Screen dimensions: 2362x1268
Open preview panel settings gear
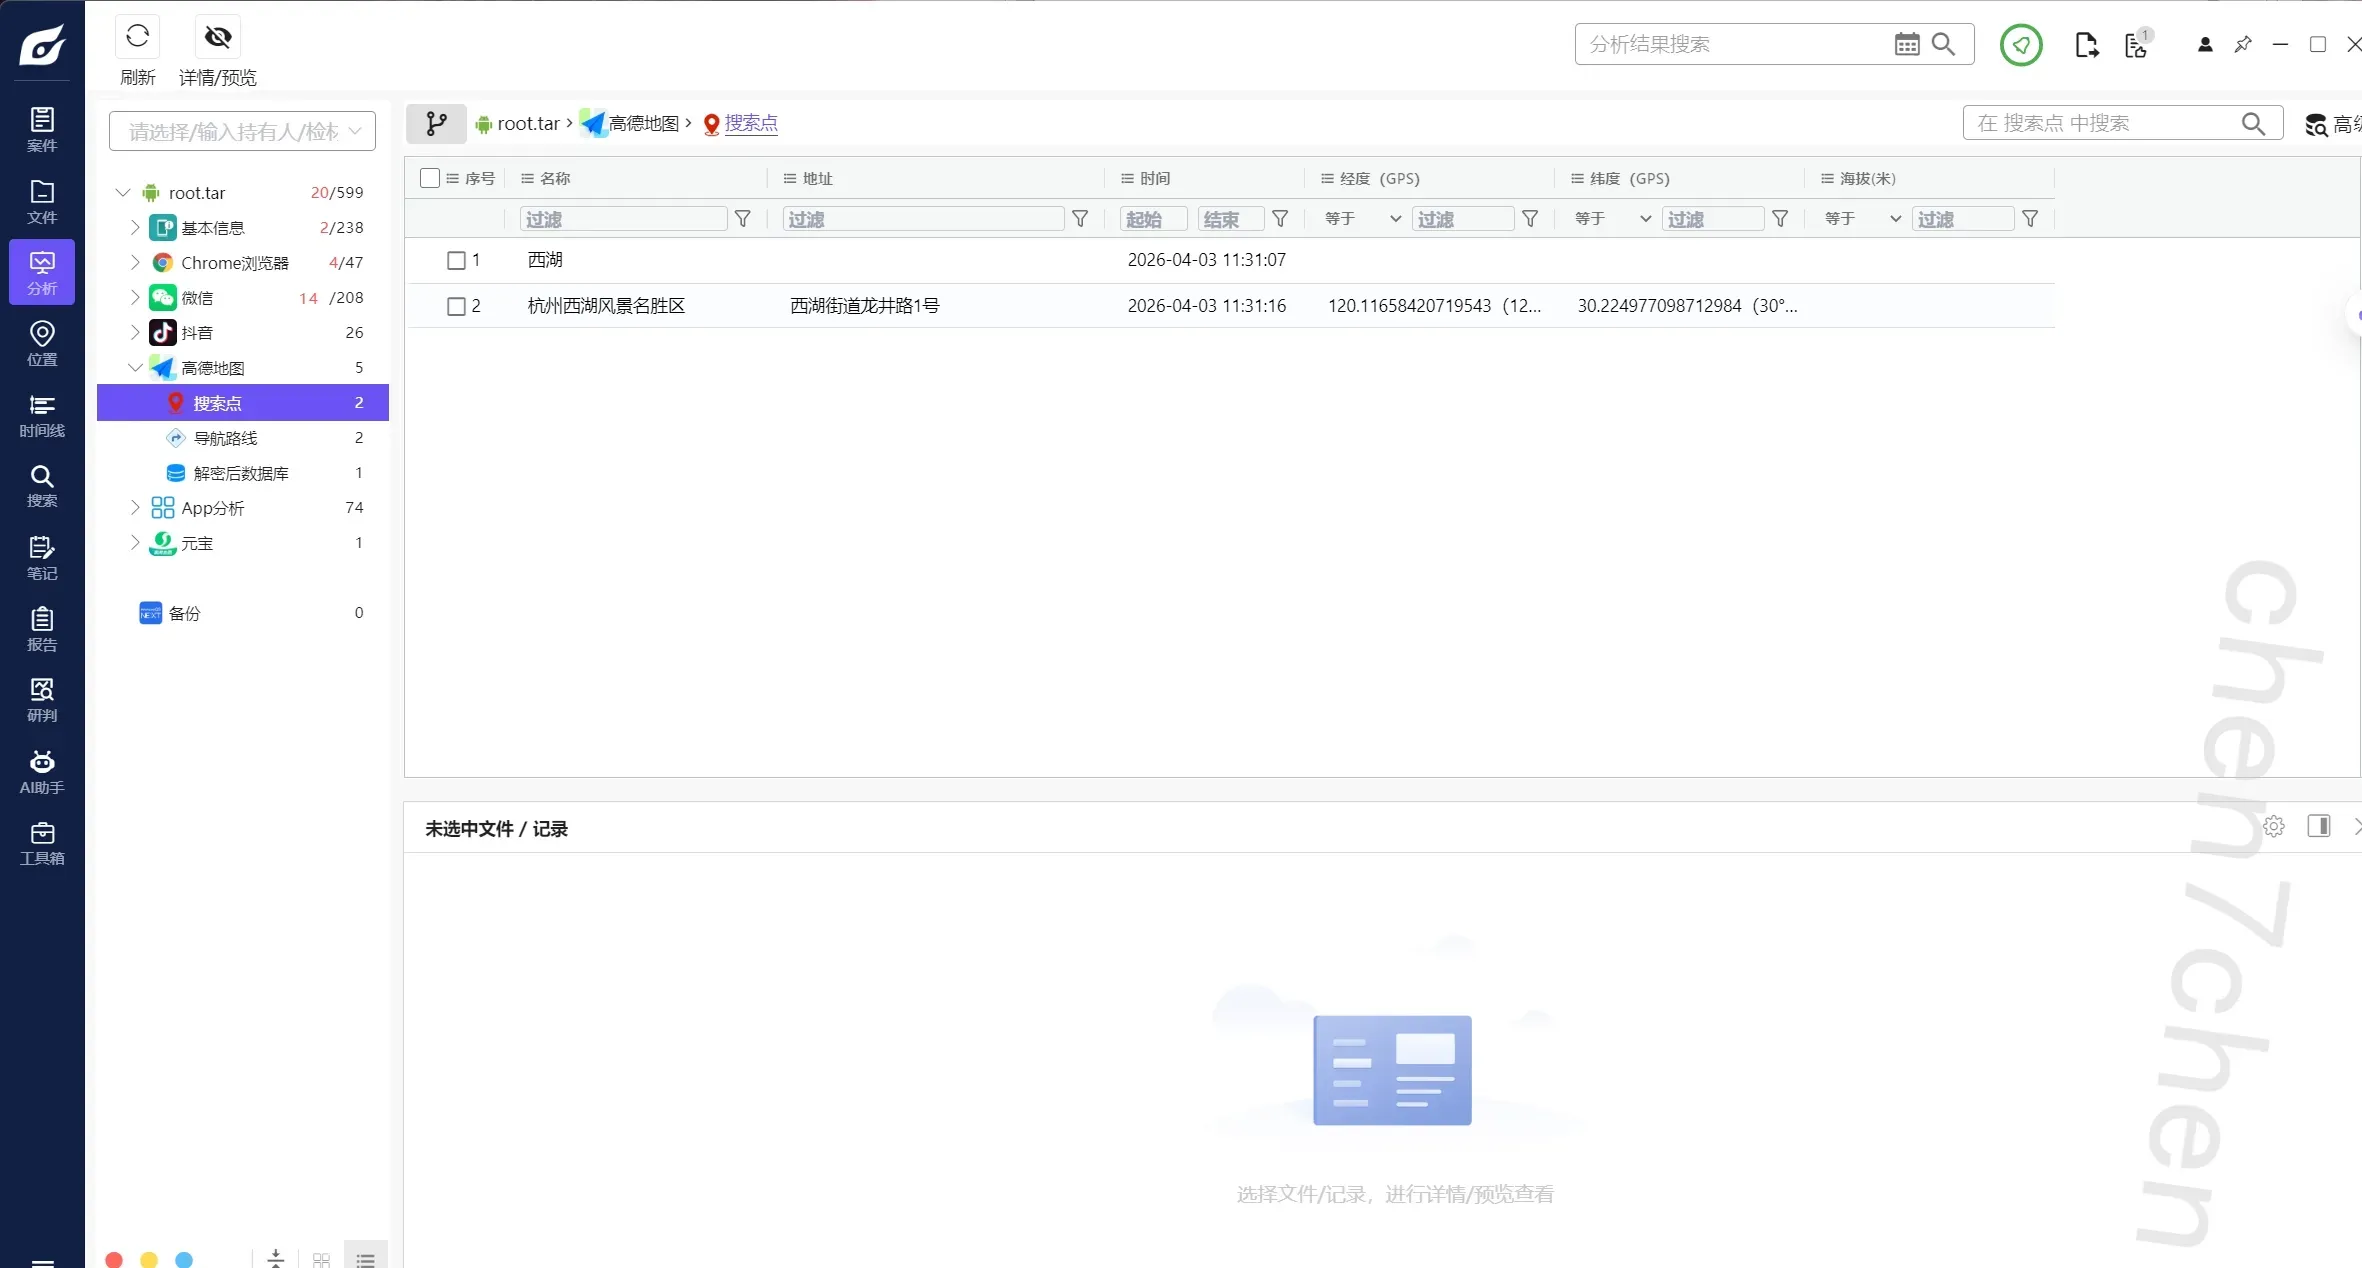[2274, 826]
